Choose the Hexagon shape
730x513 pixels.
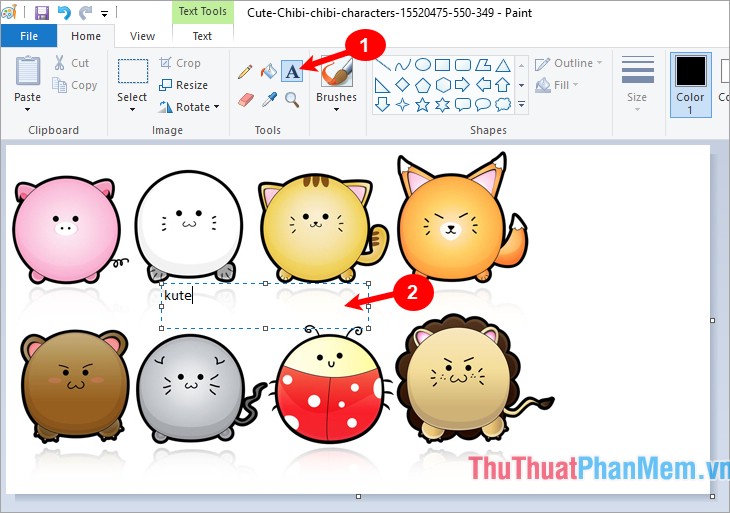click(x=443, y=85)
